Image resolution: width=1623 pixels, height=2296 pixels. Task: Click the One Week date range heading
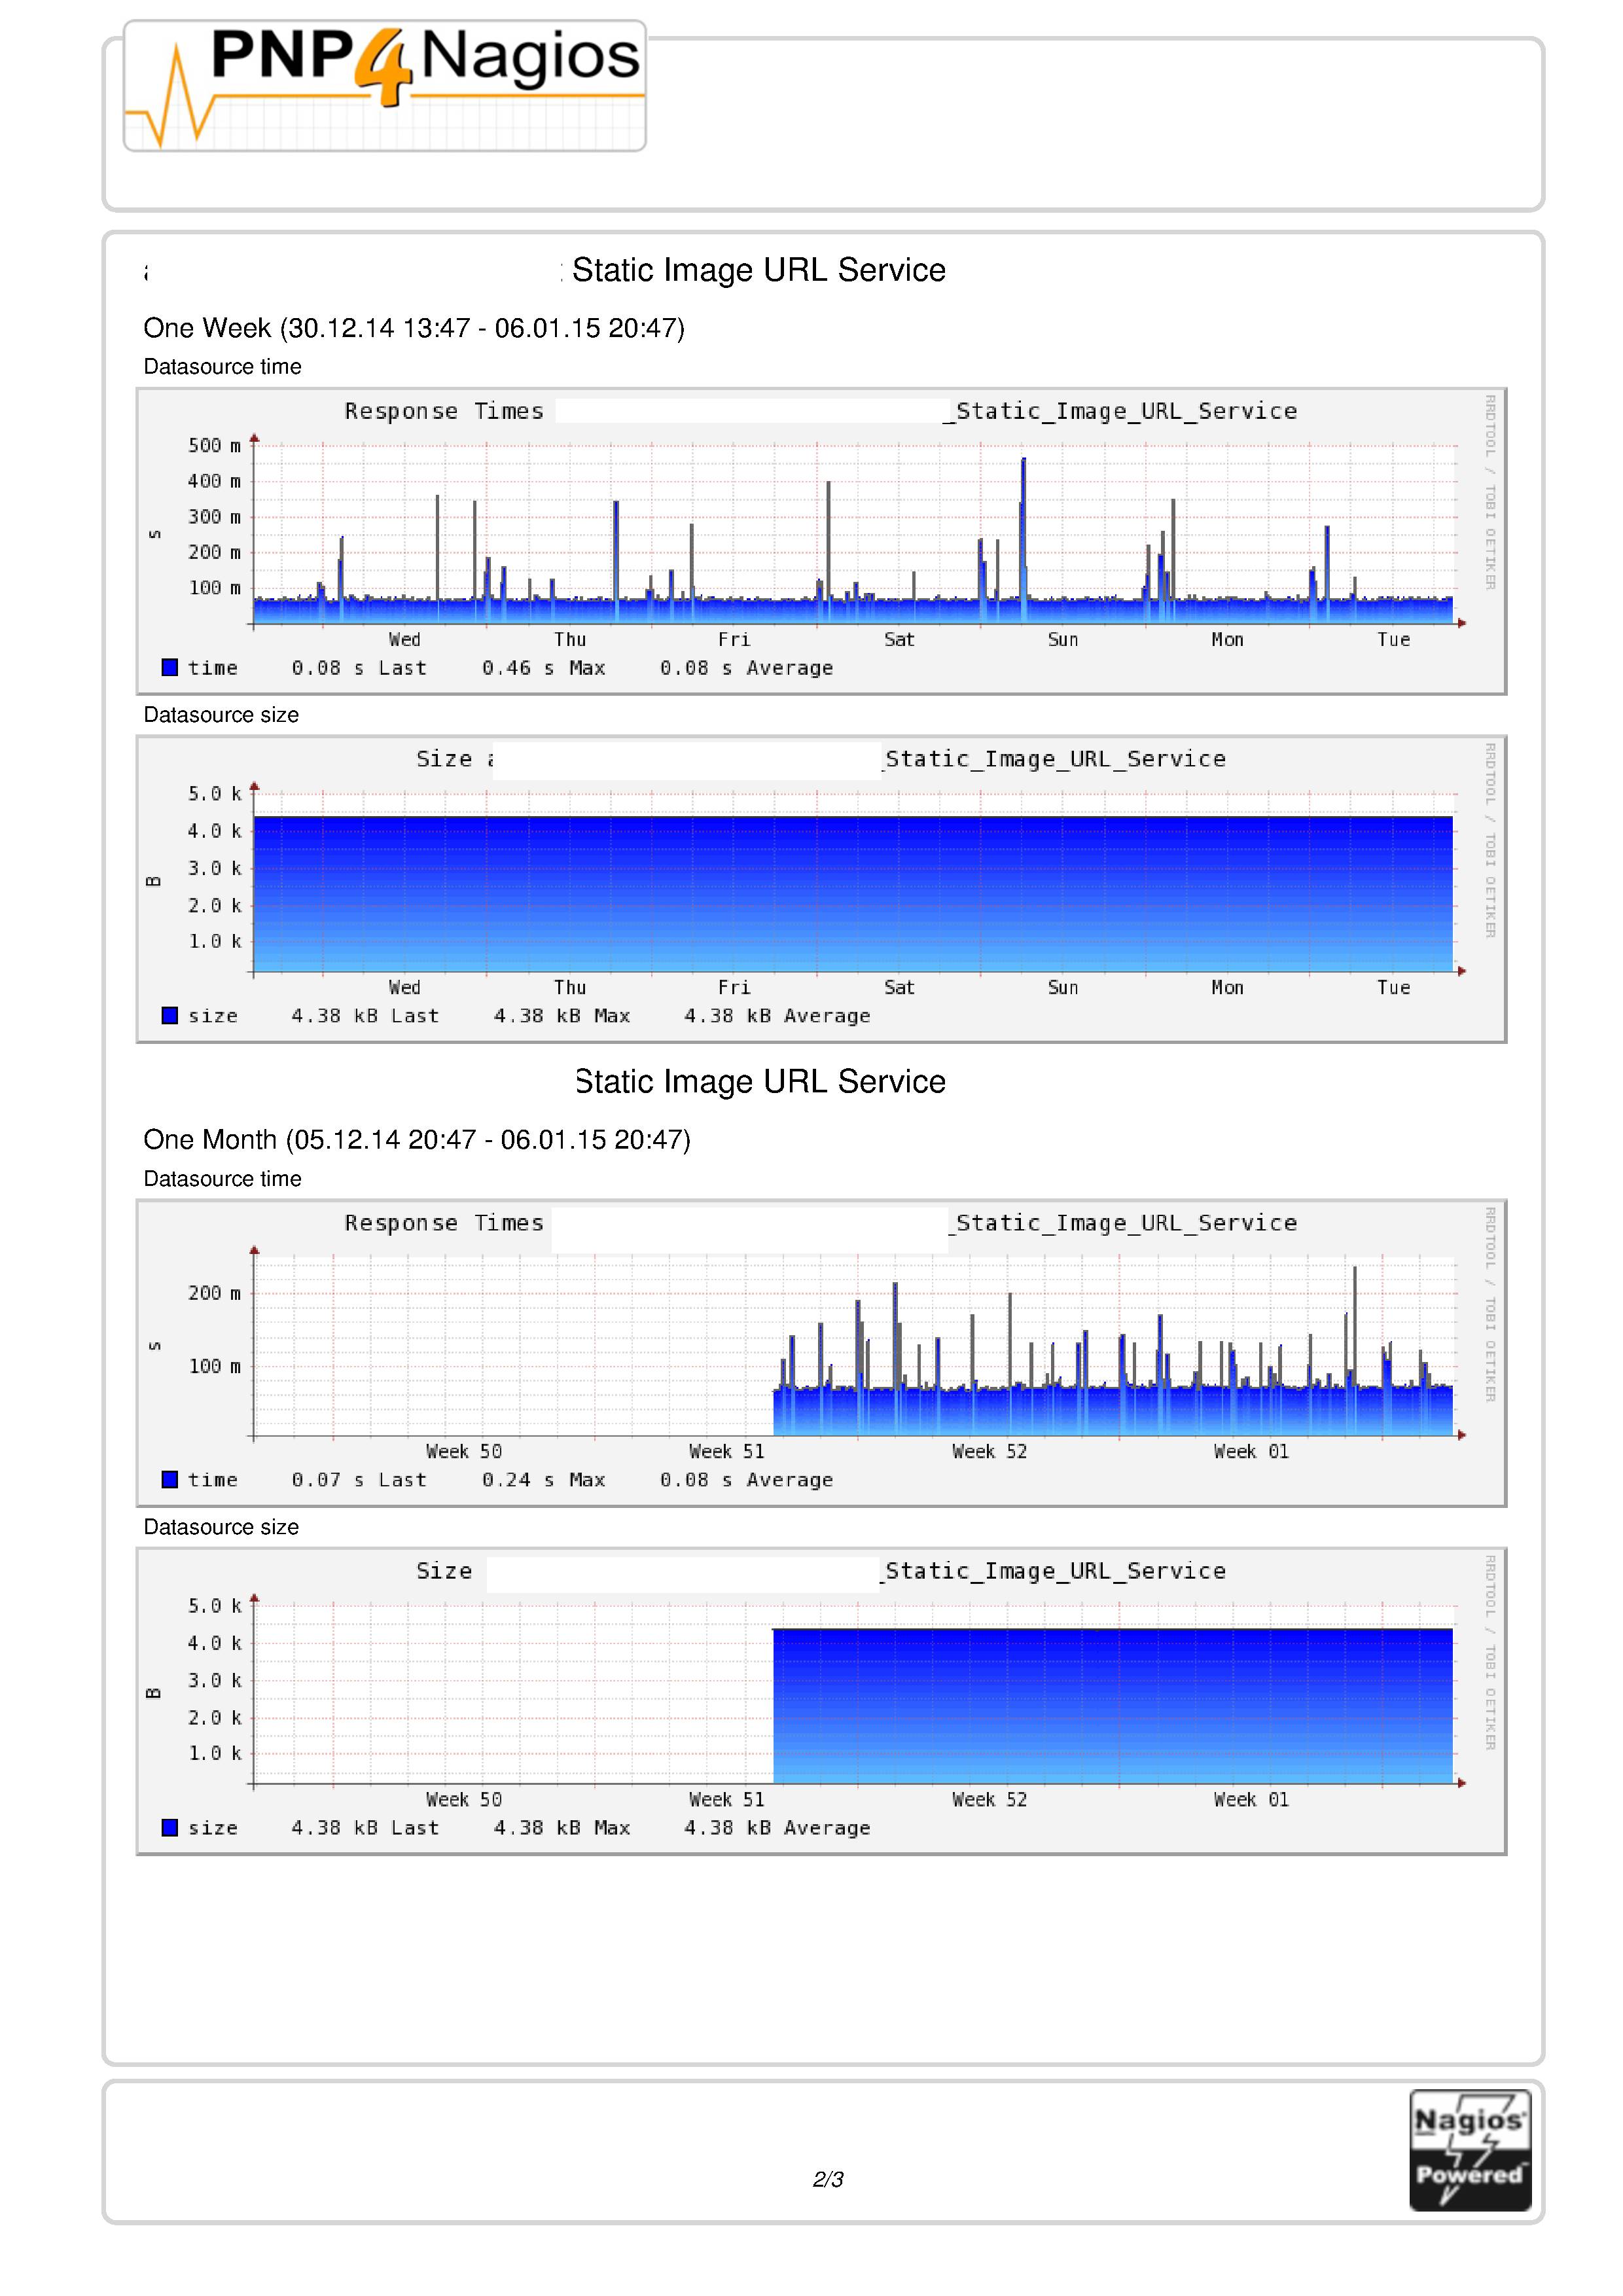click(413, 328)
